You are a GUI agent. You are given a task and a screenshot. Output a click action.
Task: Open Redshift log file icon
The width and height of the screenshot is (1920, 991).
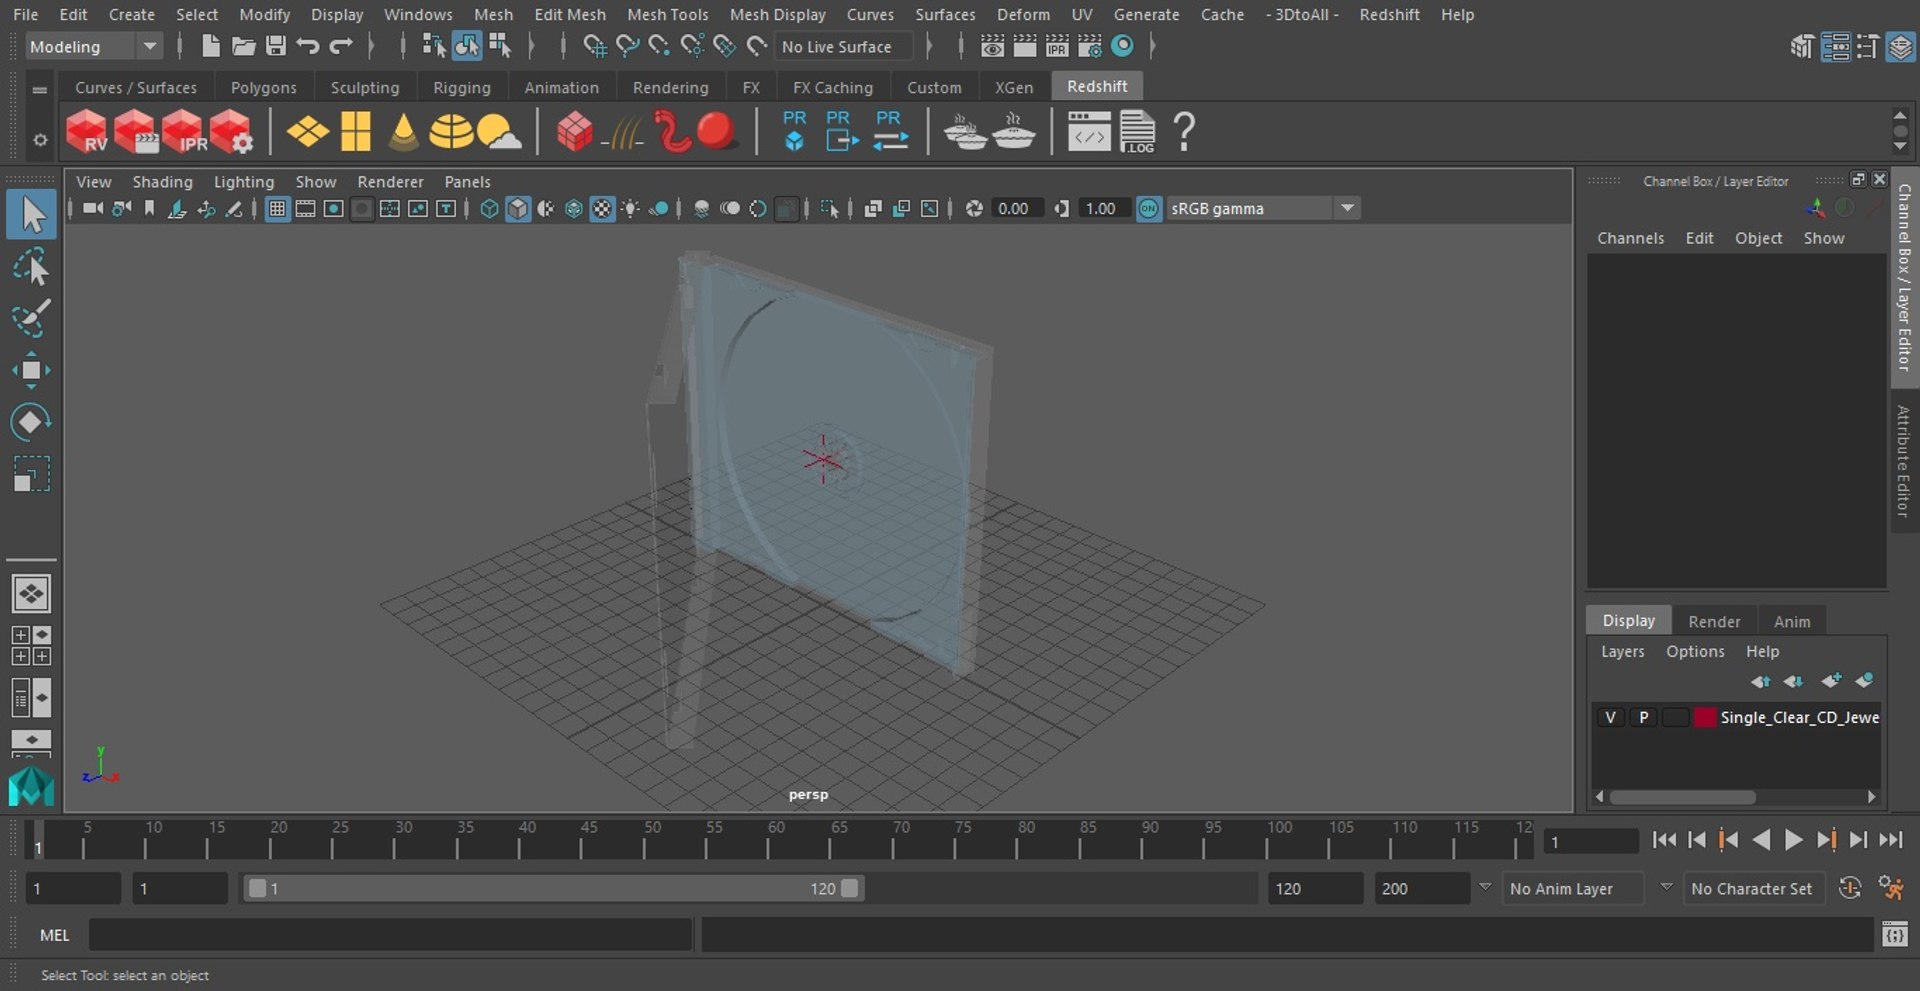click(1137, 131)
